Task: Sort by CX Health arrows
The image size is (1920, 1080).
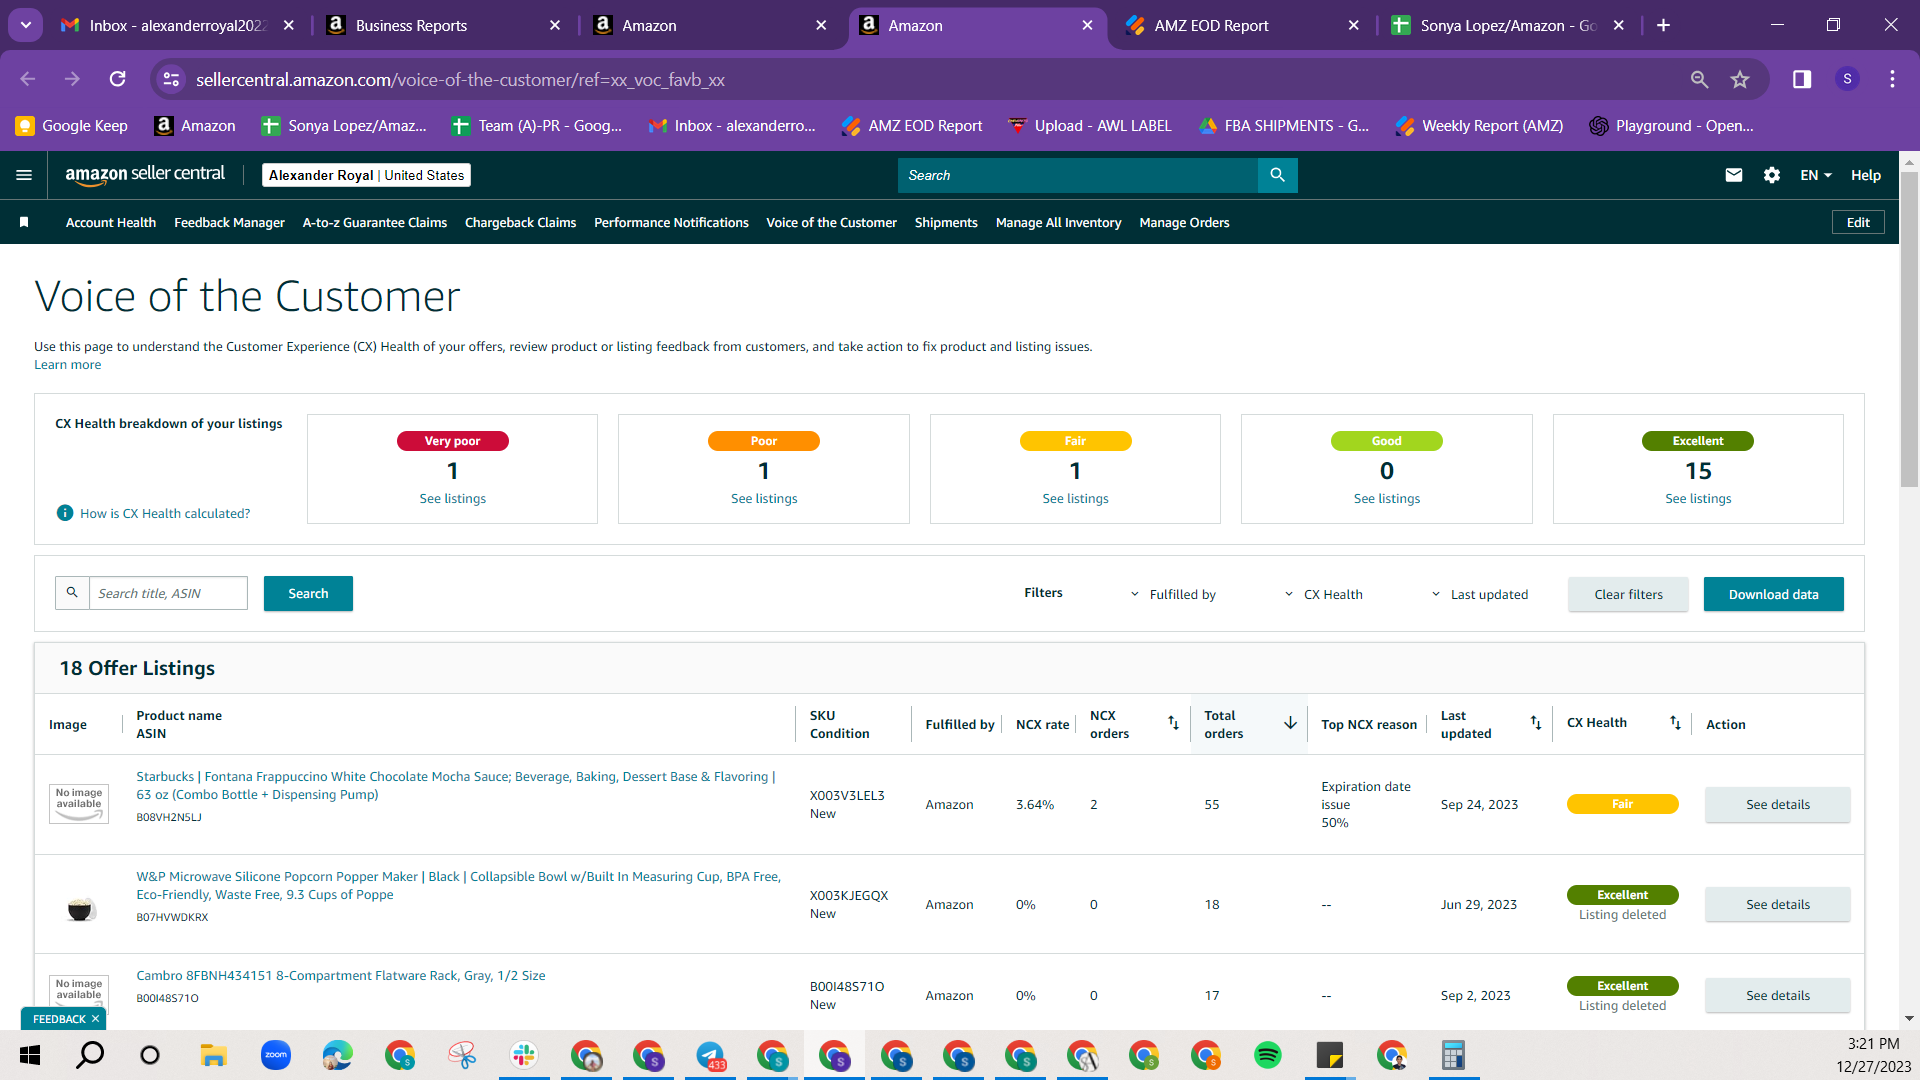Action: point(1675,723)
